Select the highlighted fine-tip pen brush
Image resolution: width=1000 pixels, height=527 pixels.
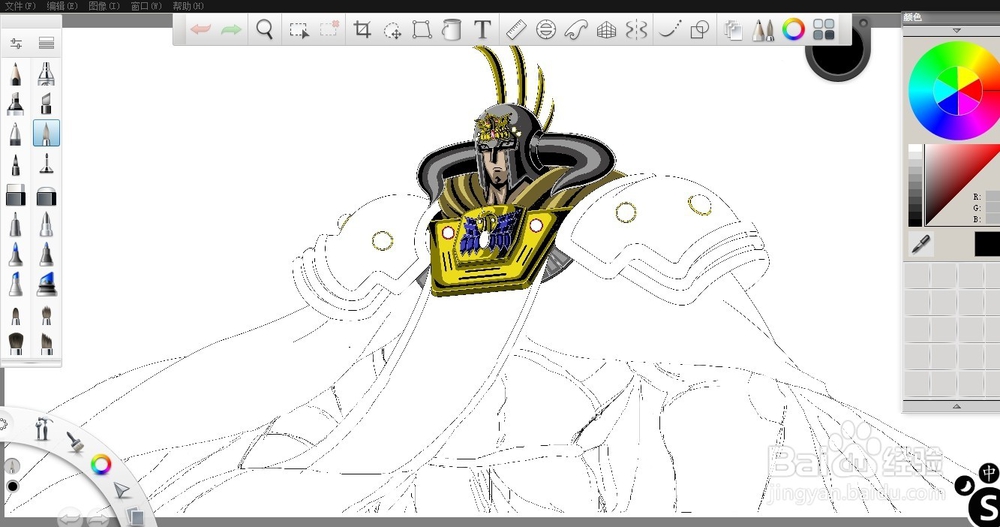tap(46, 133)
